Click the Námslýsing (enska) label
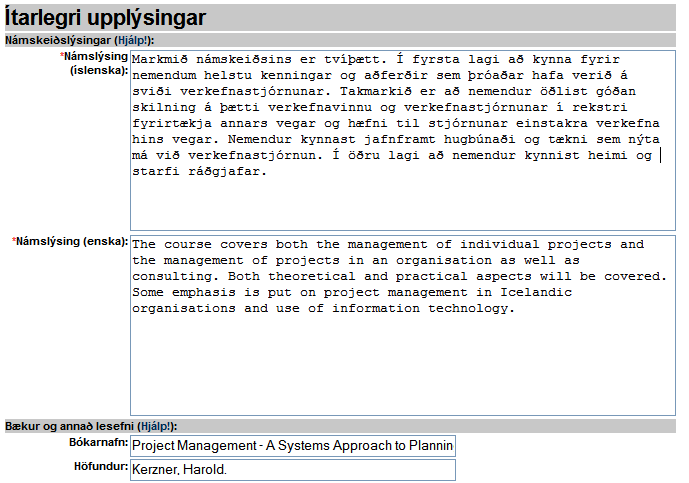Viewport: 689px width, 483px height. pyautogui.click(x=73, y=242)
